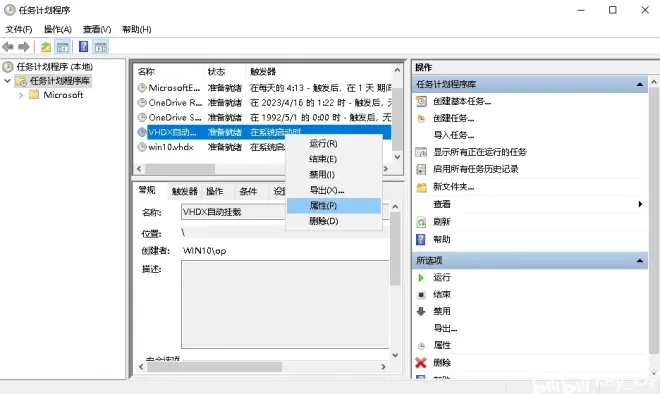Click the 启用所有任务历史记录 icon
This screenshot has width=660, height=394.
point(421,169)
